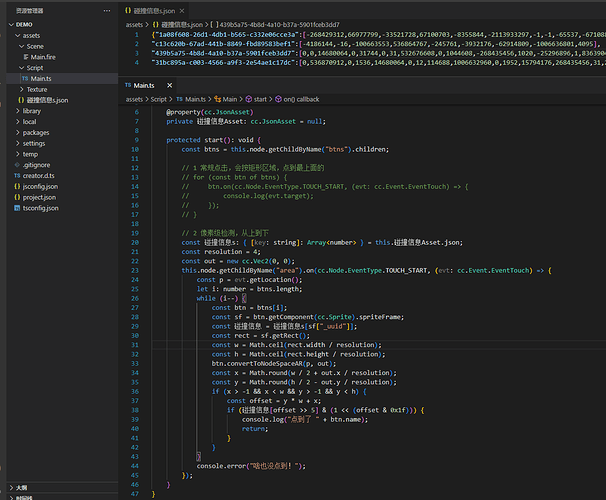Click the TS icon on the Main.ts tab
606x500 pixels.
pos(130,86)
